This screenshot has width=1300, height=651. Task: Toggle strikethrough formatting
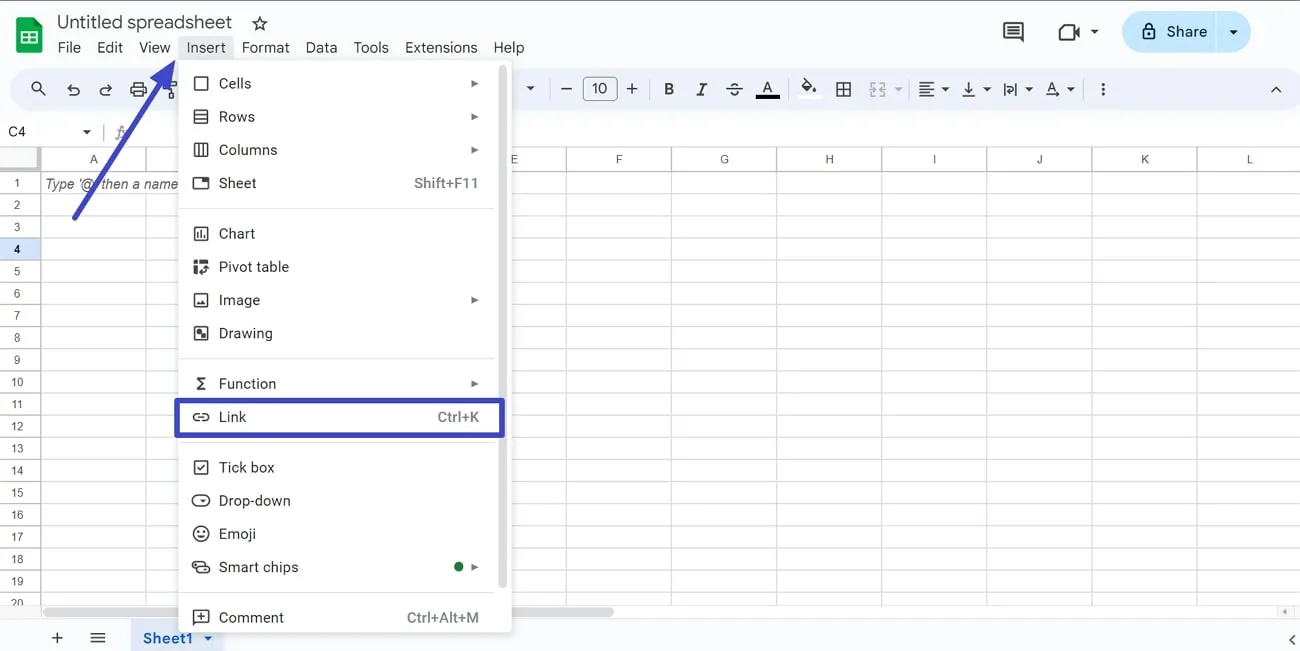point(734,89)
